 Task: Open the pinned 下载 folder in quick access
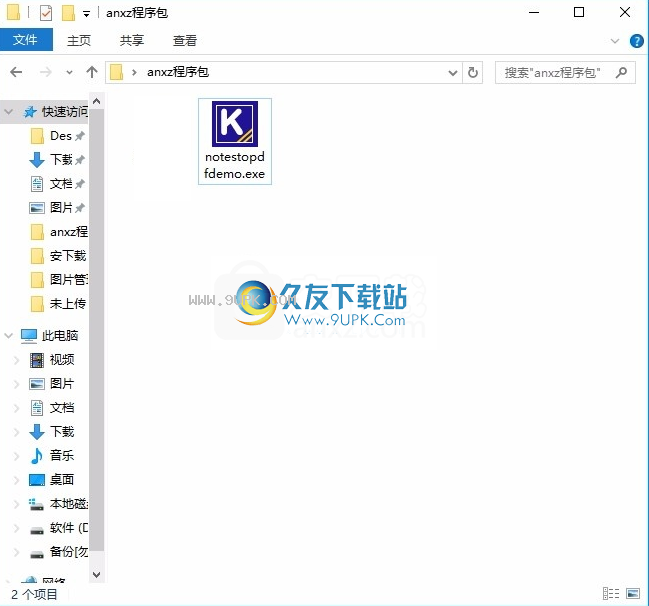pos(60,160)
